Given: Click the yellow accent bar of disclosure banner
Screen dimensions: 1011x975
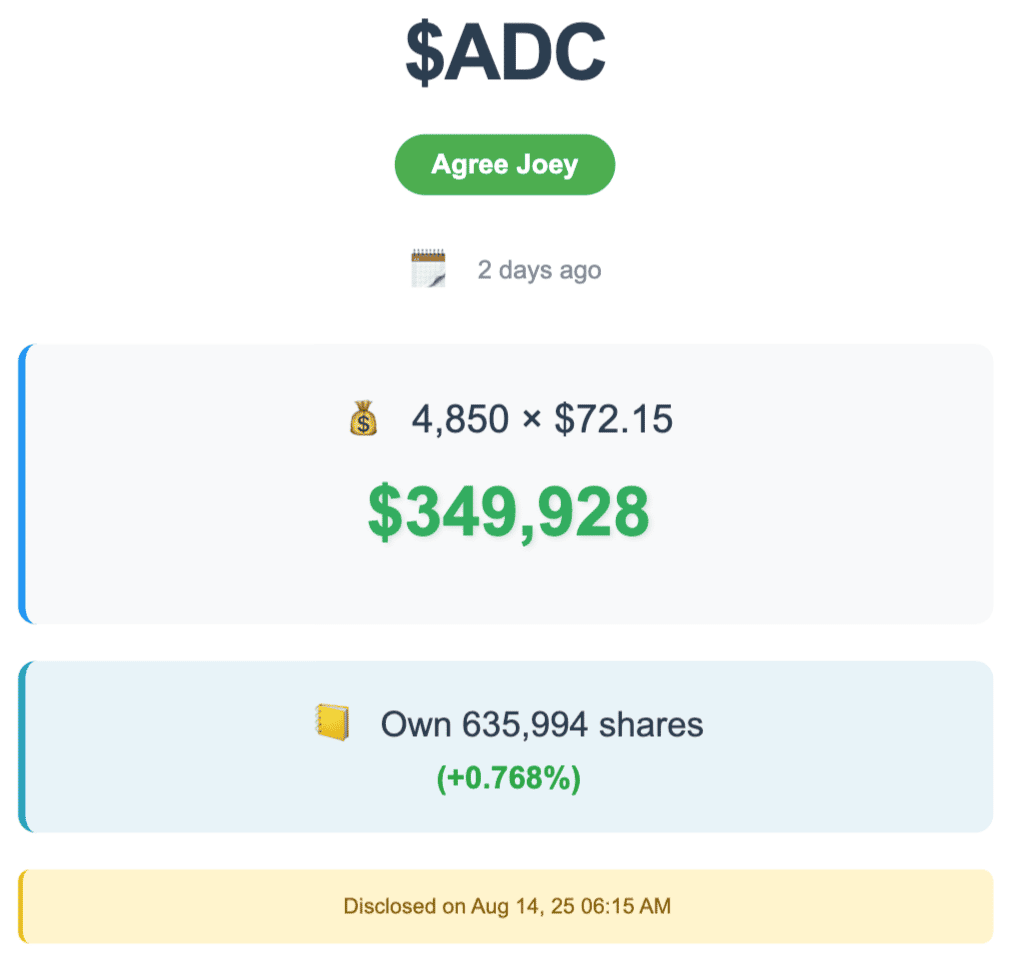Looking at the screenshot, I should point(21,906).
